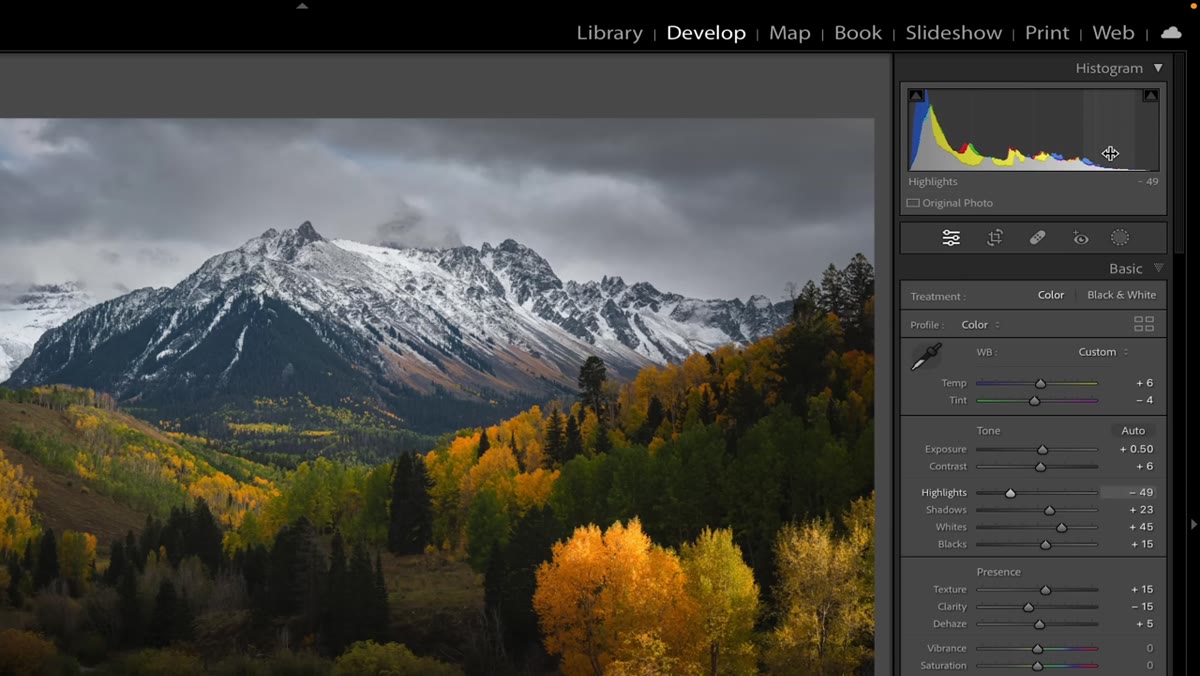Open the Profile Color dropdown

(x=981, y=325)
